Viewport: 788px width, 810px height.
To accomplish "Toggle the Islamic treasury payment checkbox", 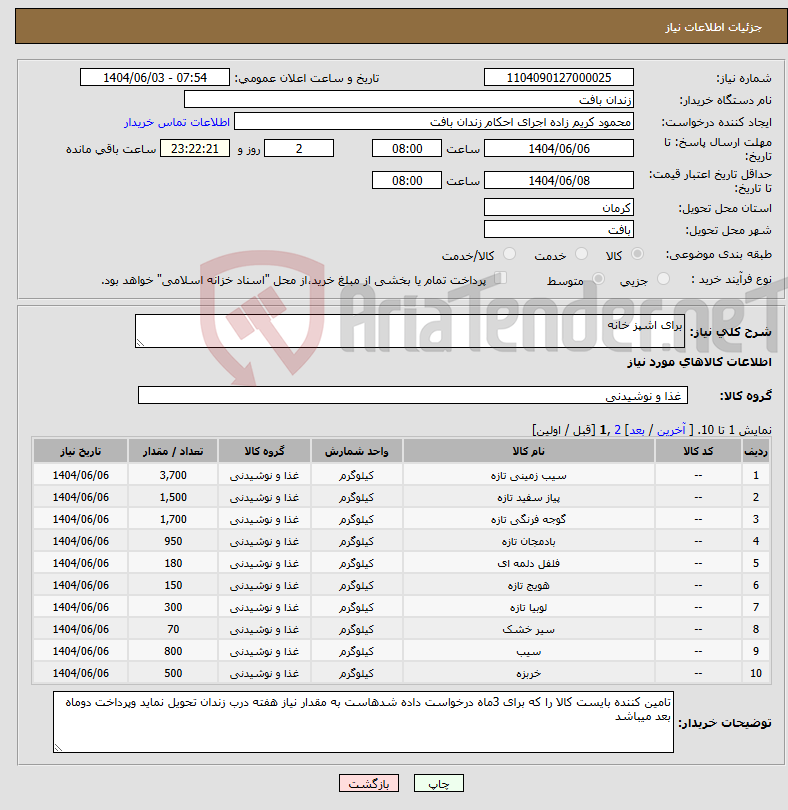I will 500,278.
